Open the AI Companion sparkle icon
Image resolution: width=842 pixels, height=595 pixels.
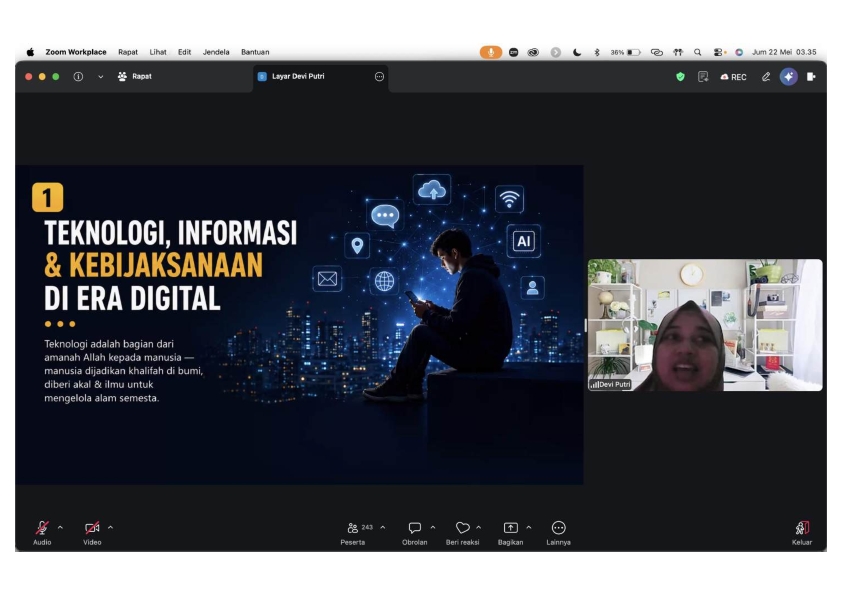coord(788,77)
